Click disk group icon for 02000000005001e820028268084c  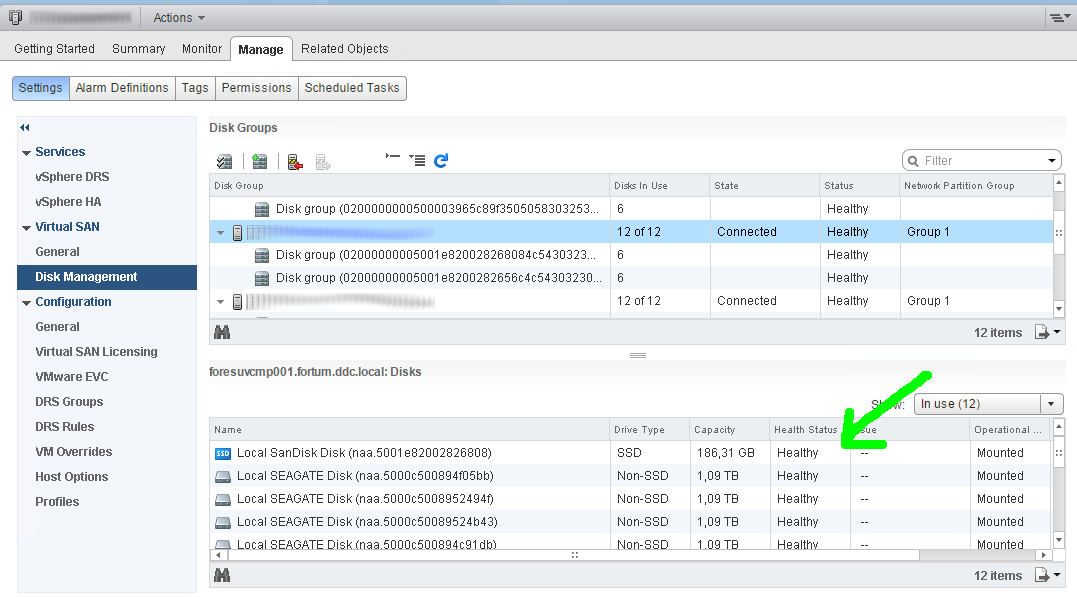(x=262, y=256)
